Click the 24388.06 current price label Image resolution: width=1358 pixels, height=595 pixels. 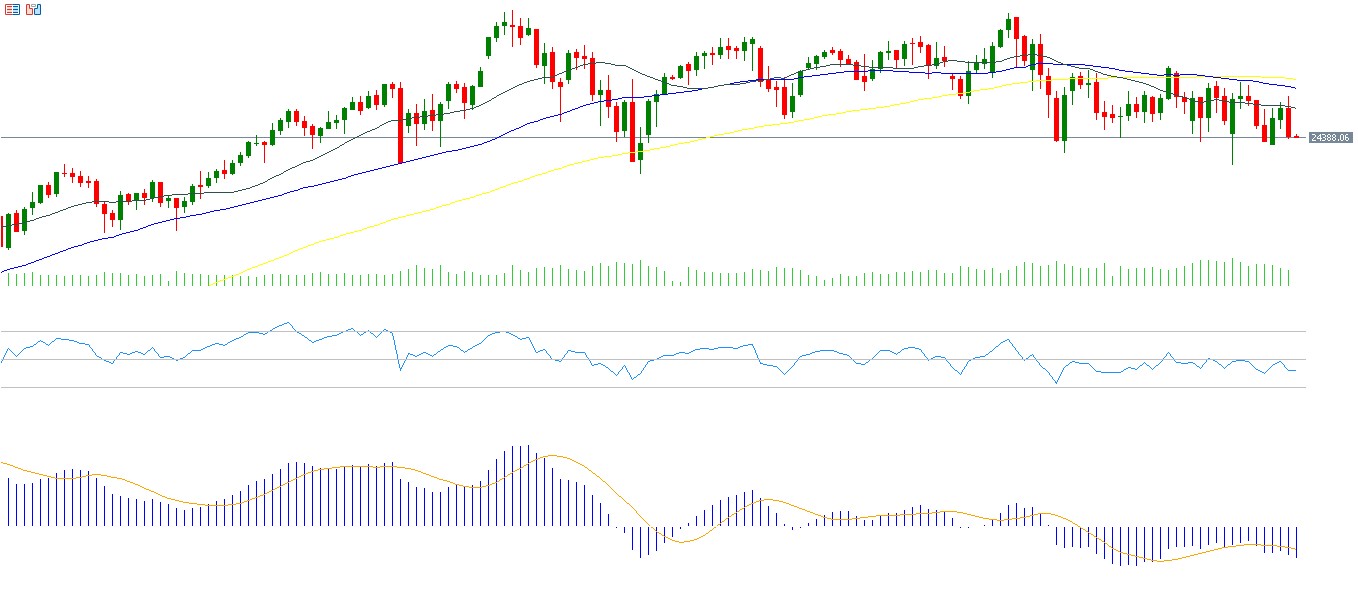click(1330, 137)
